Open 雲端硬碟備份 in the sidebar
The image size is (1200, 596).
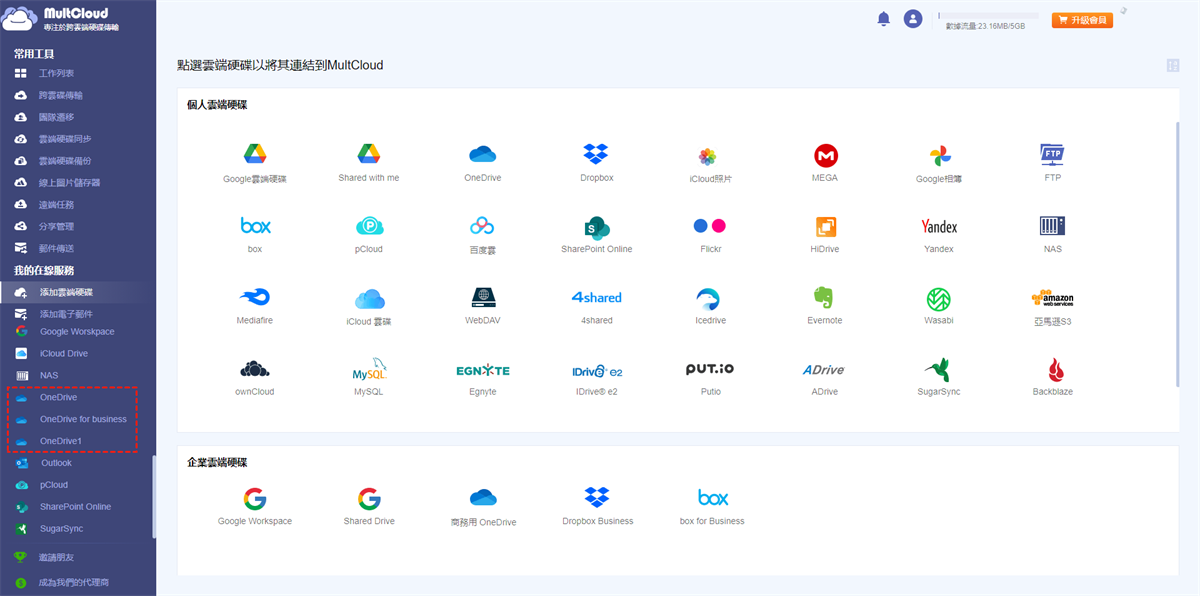click(64, 161)
